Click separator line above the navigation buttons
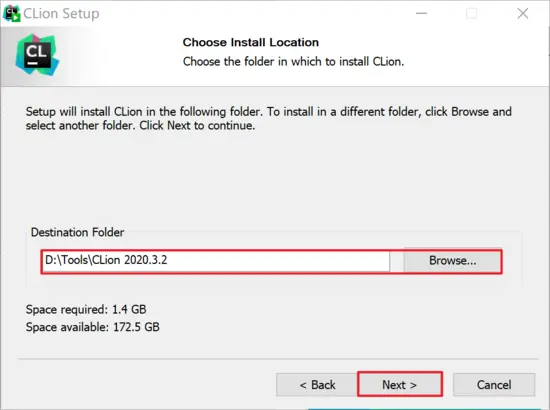Screen dimensions: 550x410 pyautogui.click(x=278, y=359)
